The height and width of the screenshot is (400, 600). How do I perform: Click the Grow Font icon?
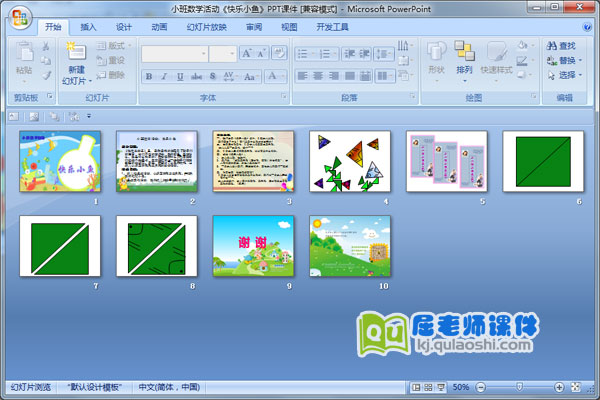tap(247, 53)
